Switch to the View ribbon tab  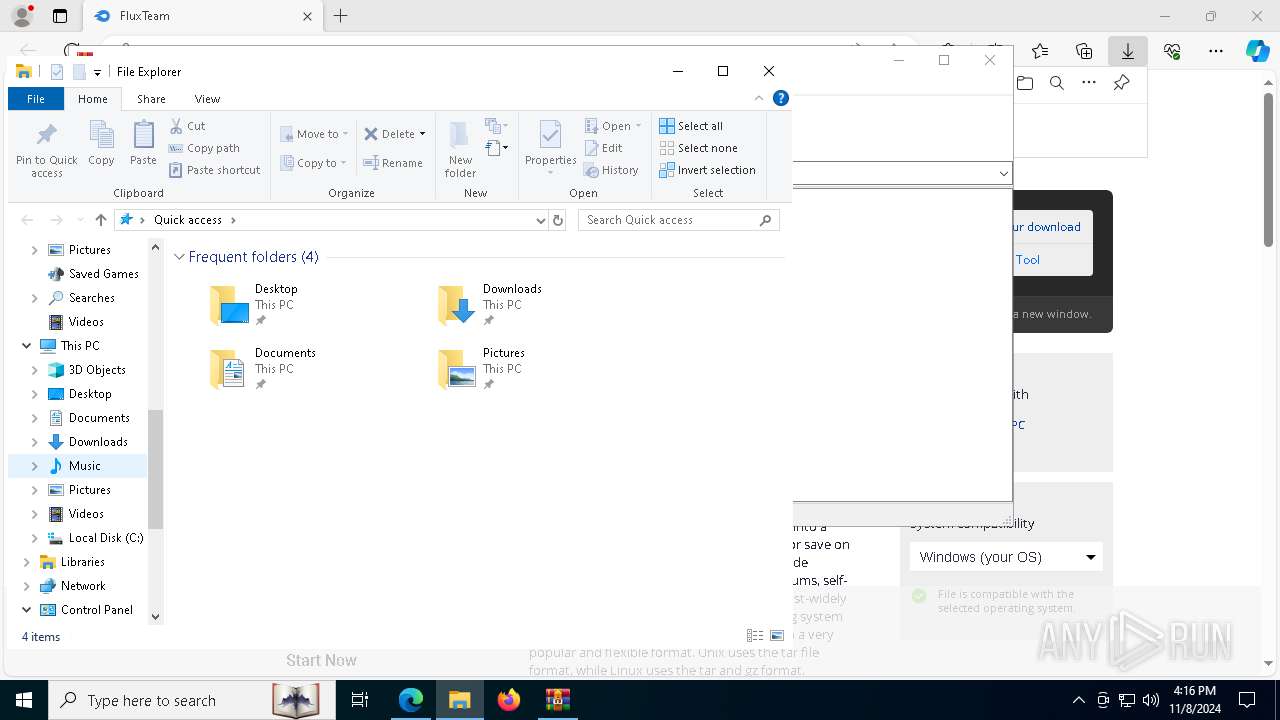(207, 99)
